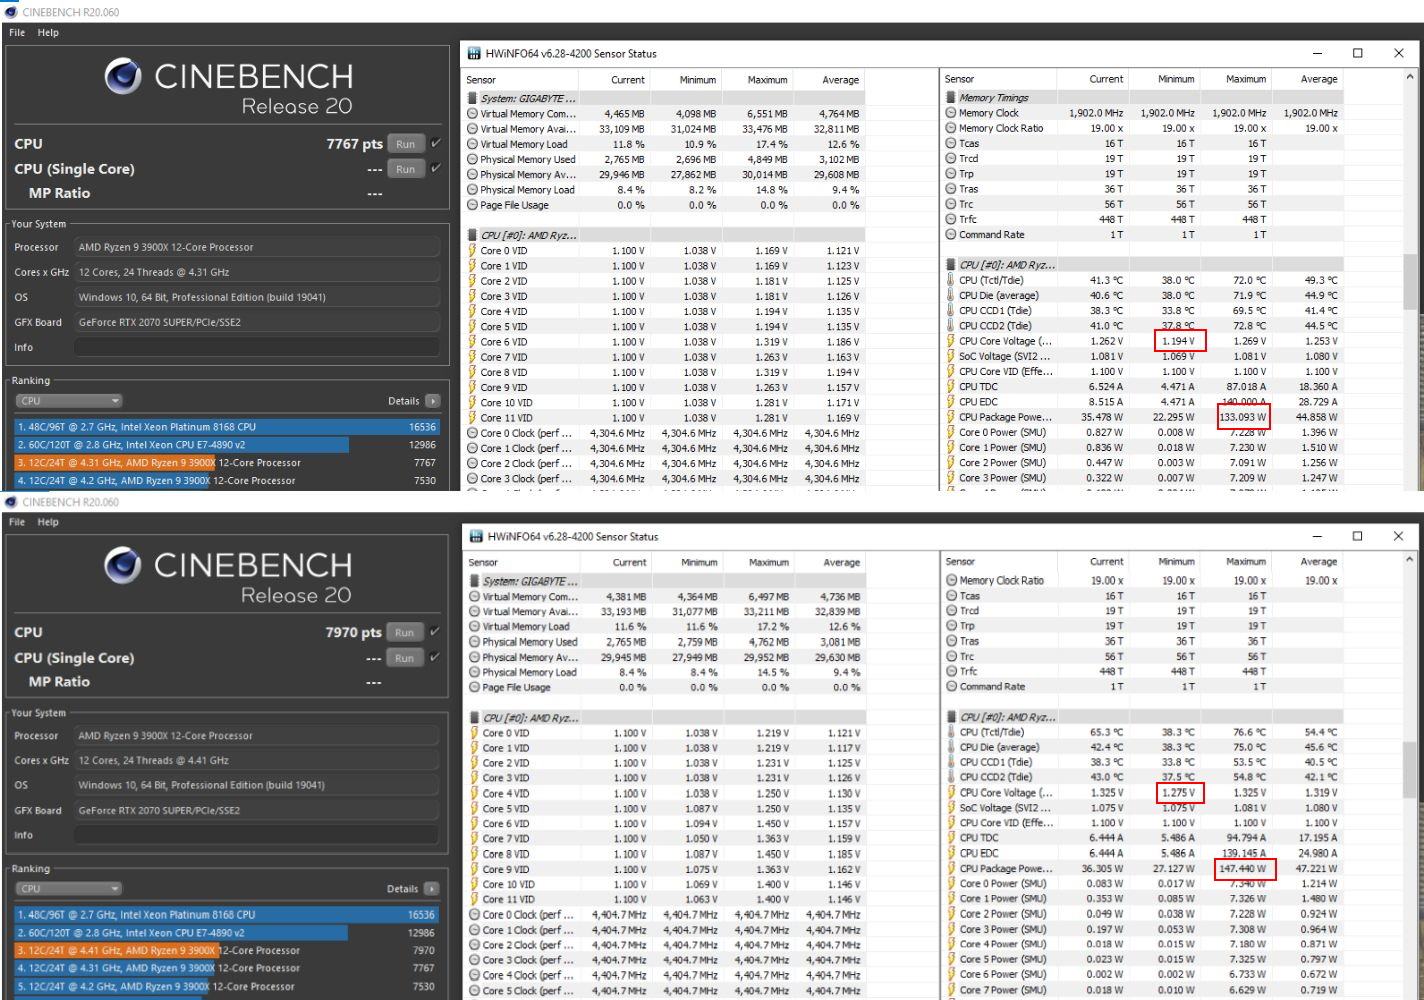Start Single Core Run in the 7970 pts Cinebench window
The image size is (1424, 1000).
tap(404, 658)
